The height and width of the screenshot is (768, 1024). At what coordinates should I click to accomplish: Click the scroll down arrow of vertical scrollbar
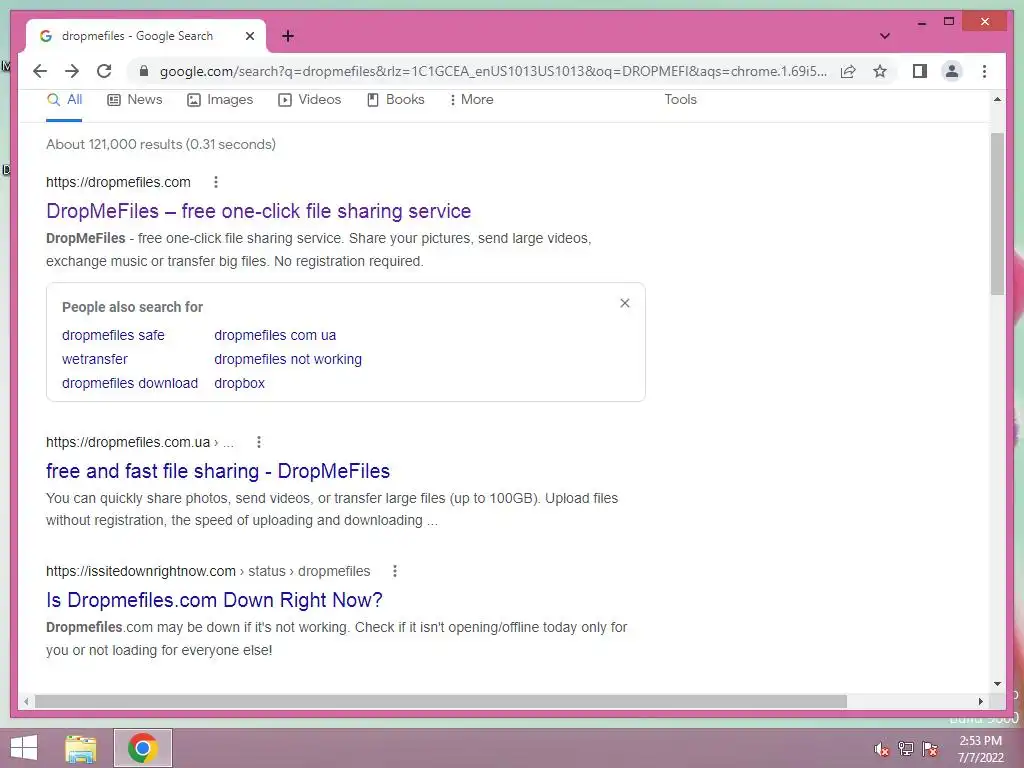click(997, 684)
